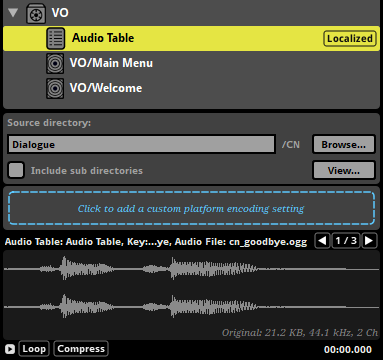Click the Localized tag badge
Screen dimensions: 383x360
click(x=350, y=38)
